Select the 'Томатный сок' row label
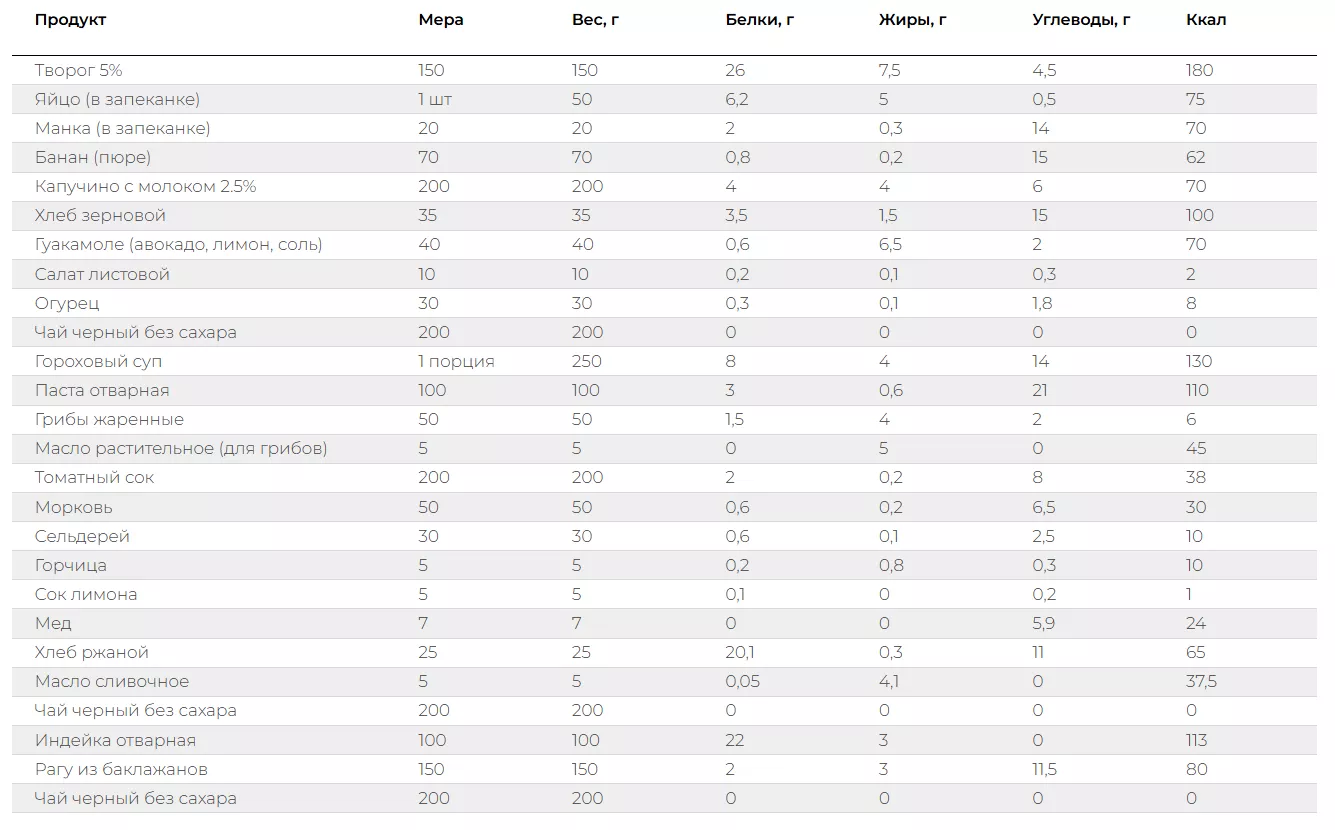This screenshot has width=1335, height=830. [94, 477]
